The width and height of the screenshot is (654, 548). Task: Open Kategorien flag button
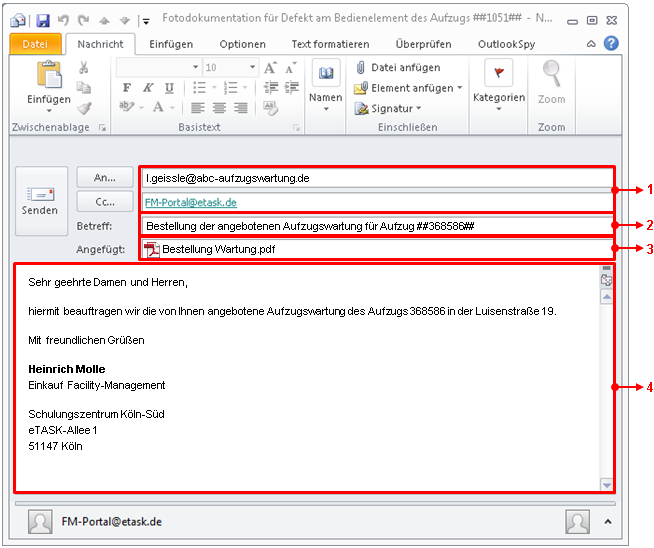(499, 85)
